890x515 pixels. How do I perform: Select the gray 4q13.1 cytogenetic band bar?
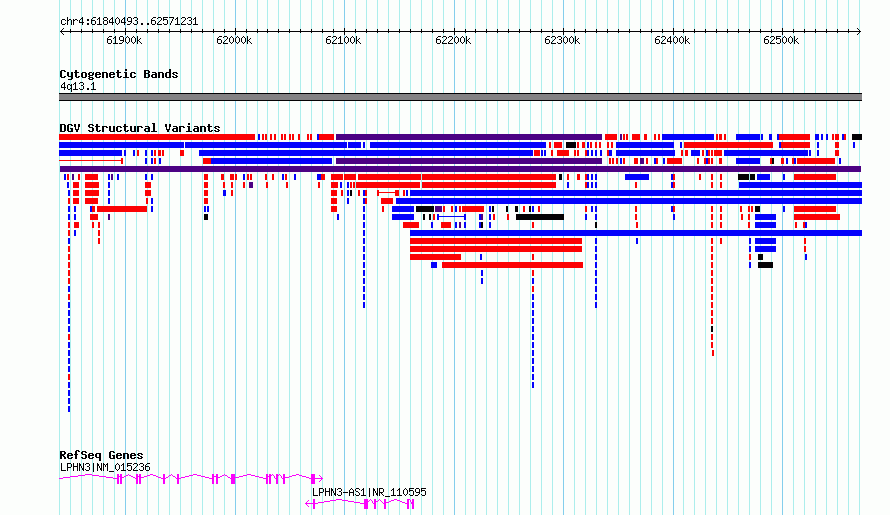click(x=460, y=97)
